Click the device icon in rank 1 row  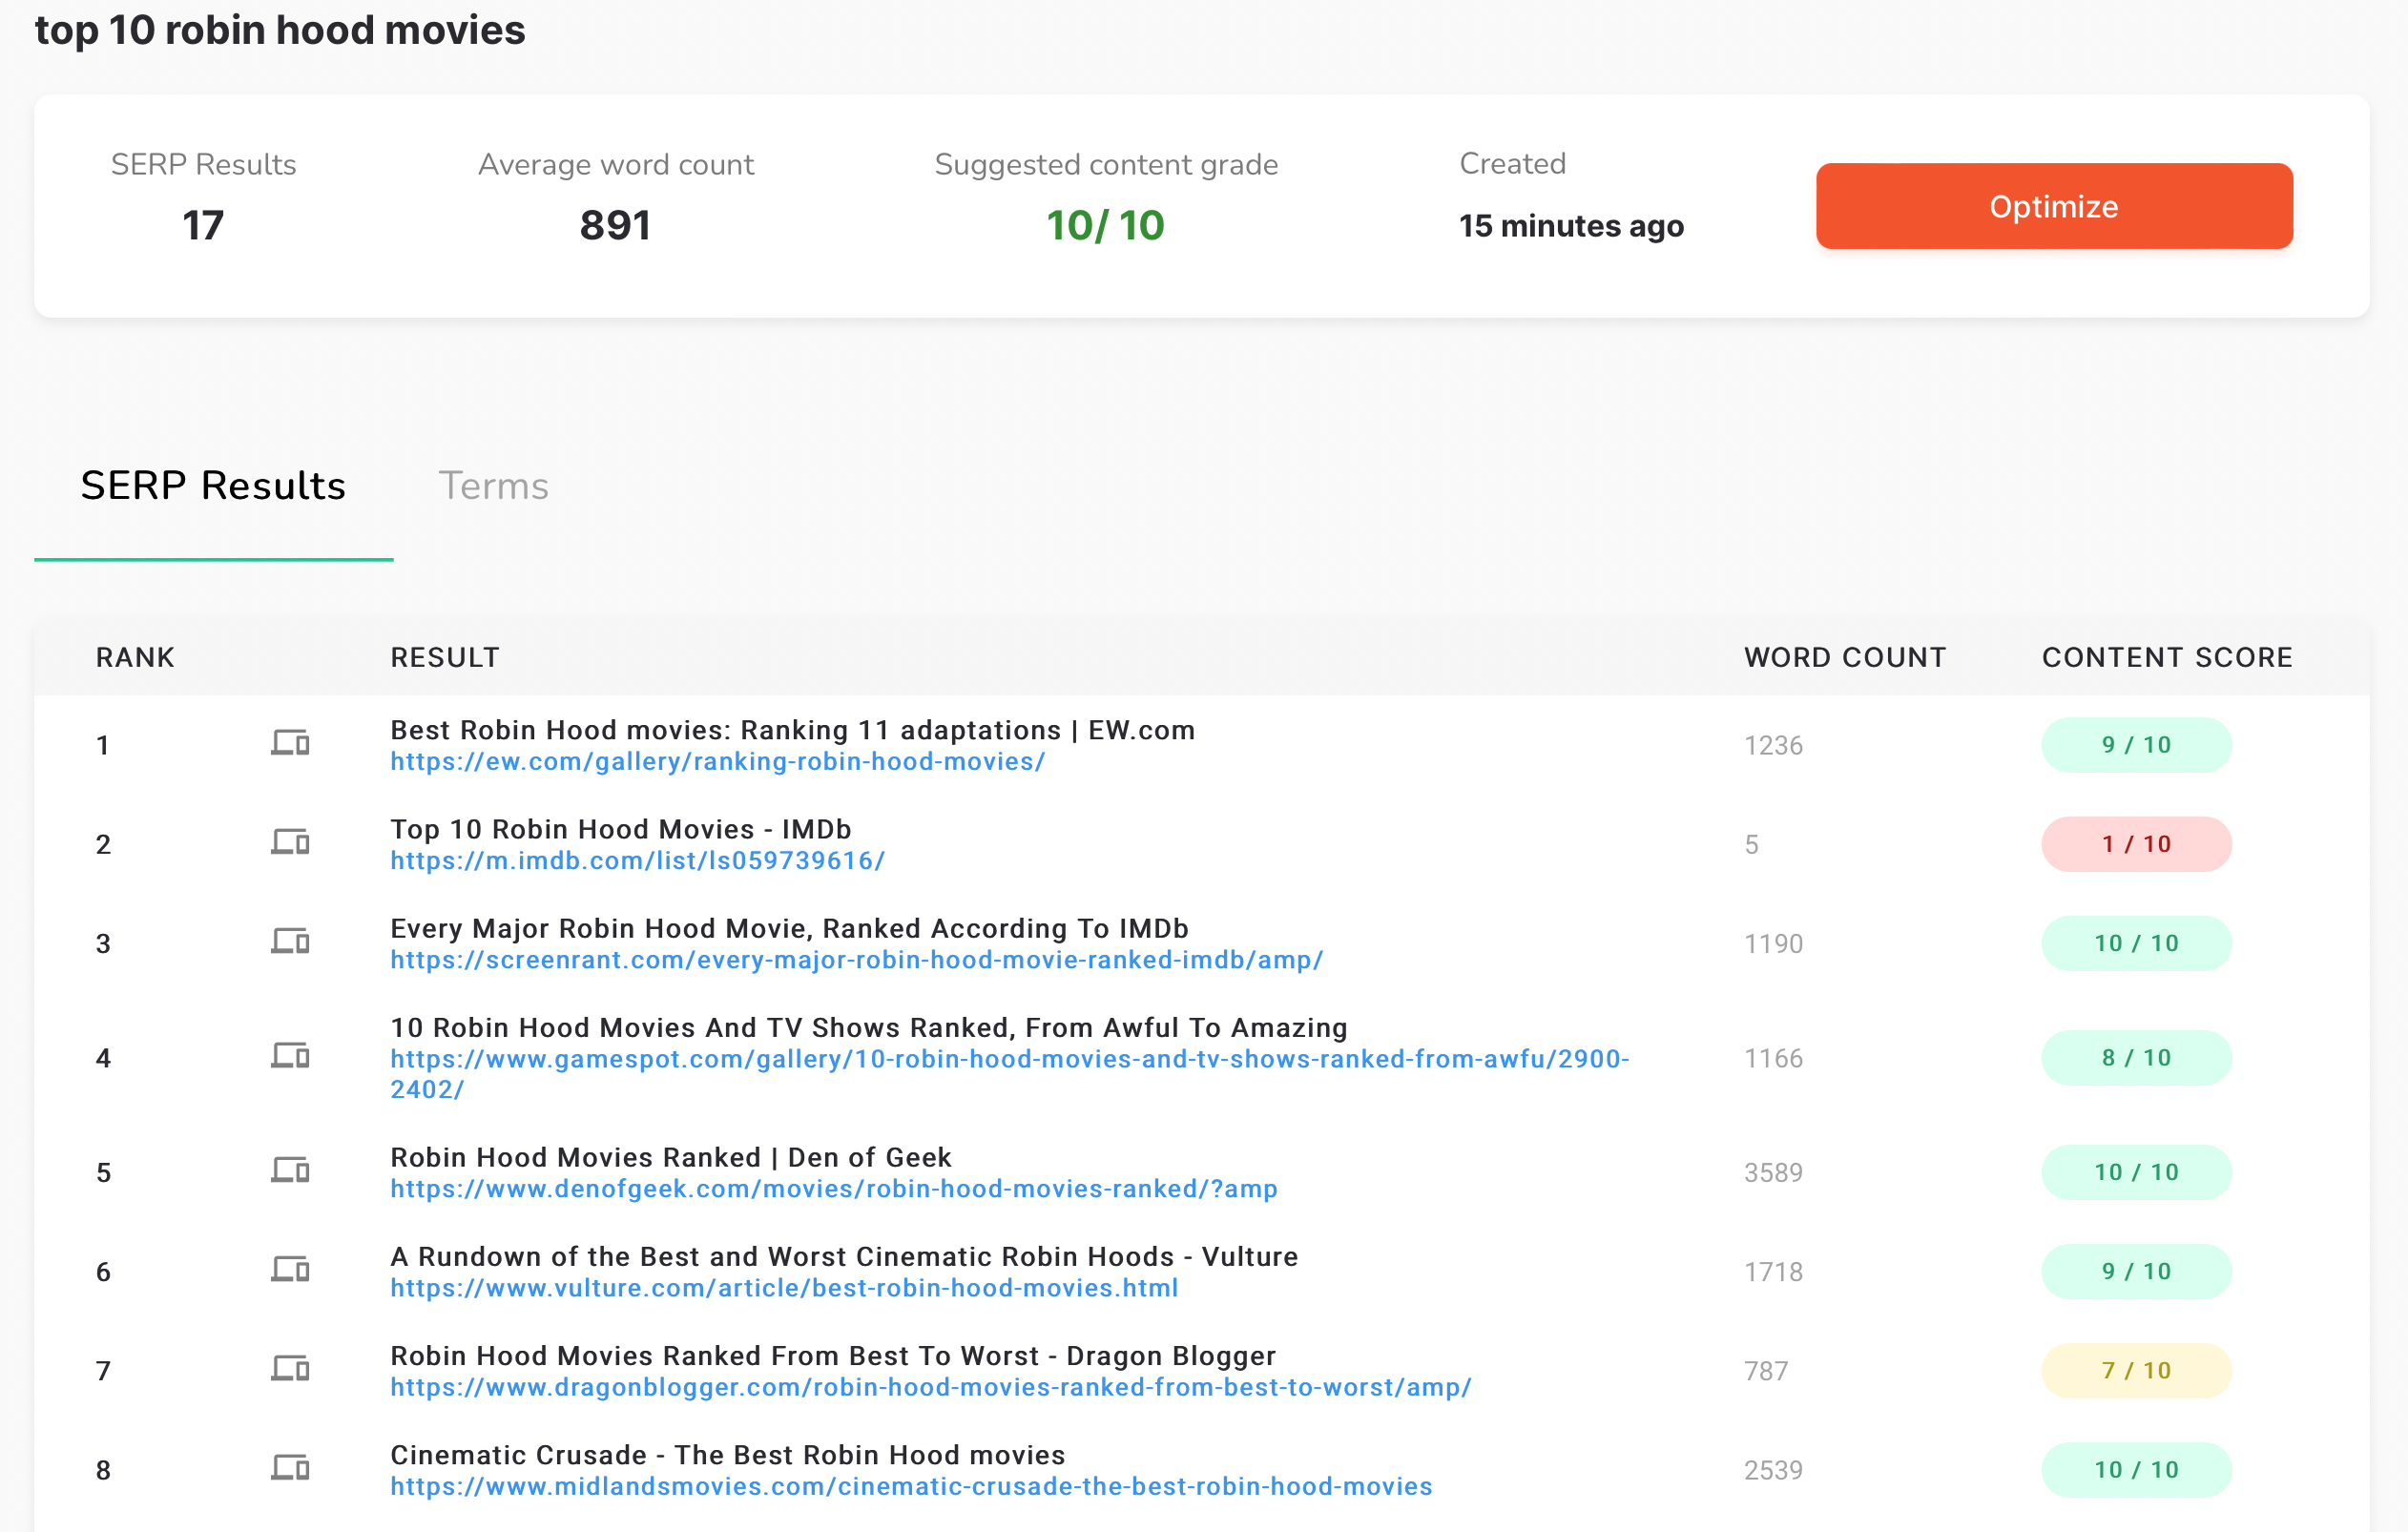point(290,744)
